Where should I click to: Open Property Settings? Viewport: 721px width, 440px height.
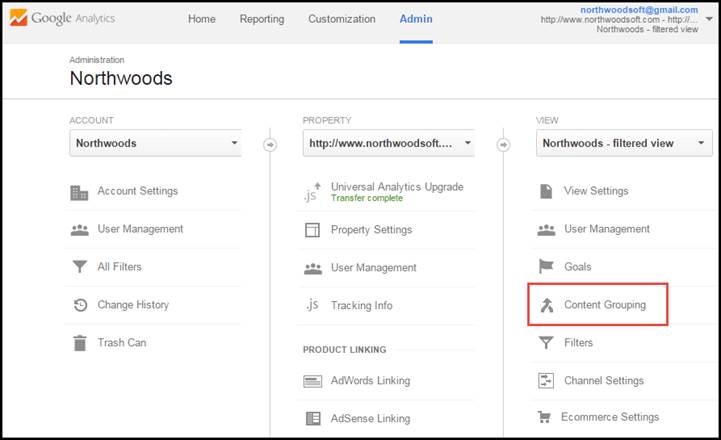372,229
